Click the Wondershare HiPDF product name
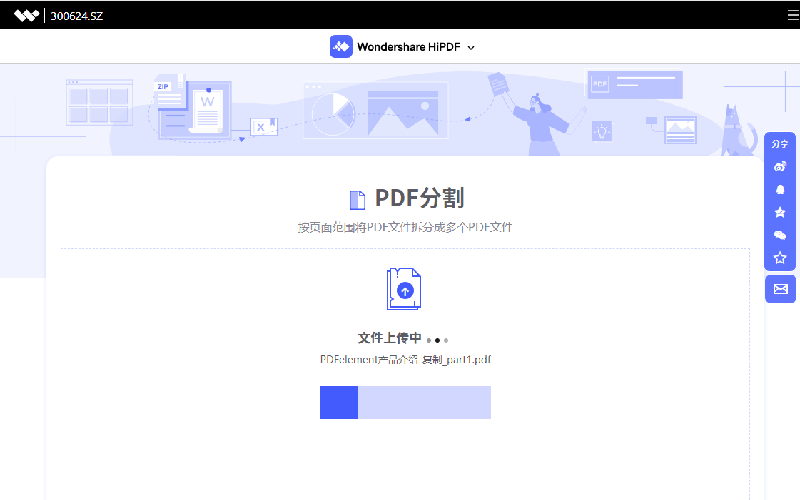This screenshot has height=500, width=800. [x=410, y=47]
